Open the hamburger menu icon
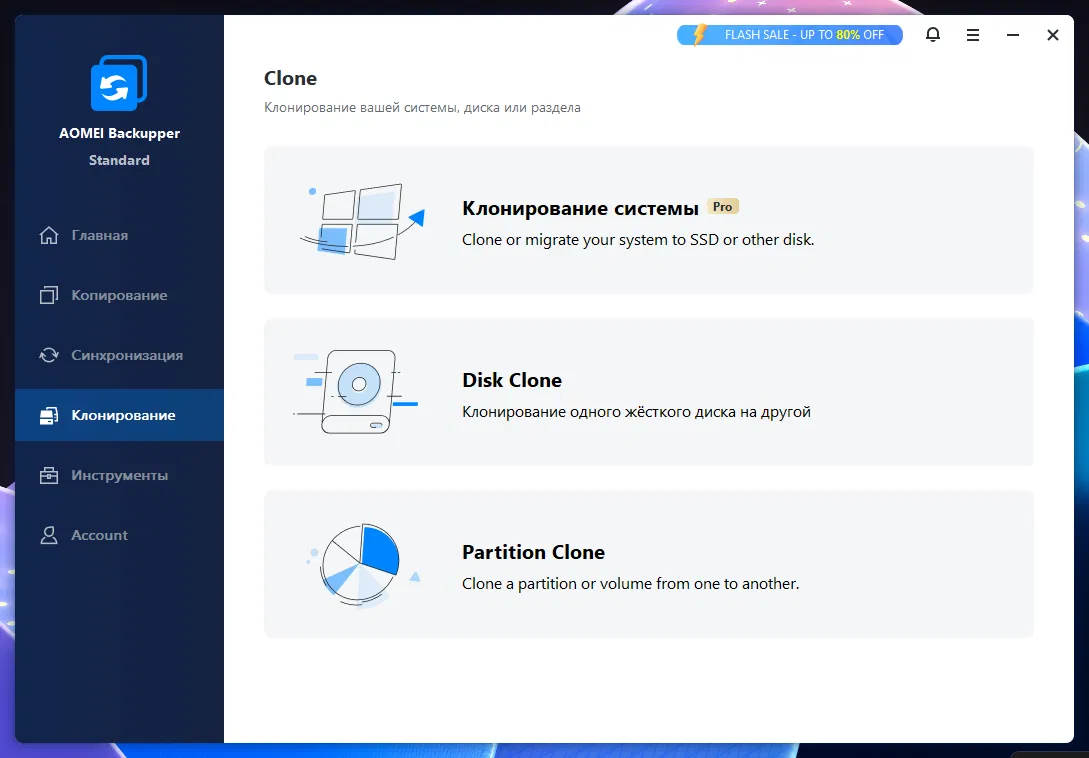 pyautogui.click(x=973, y=35)
